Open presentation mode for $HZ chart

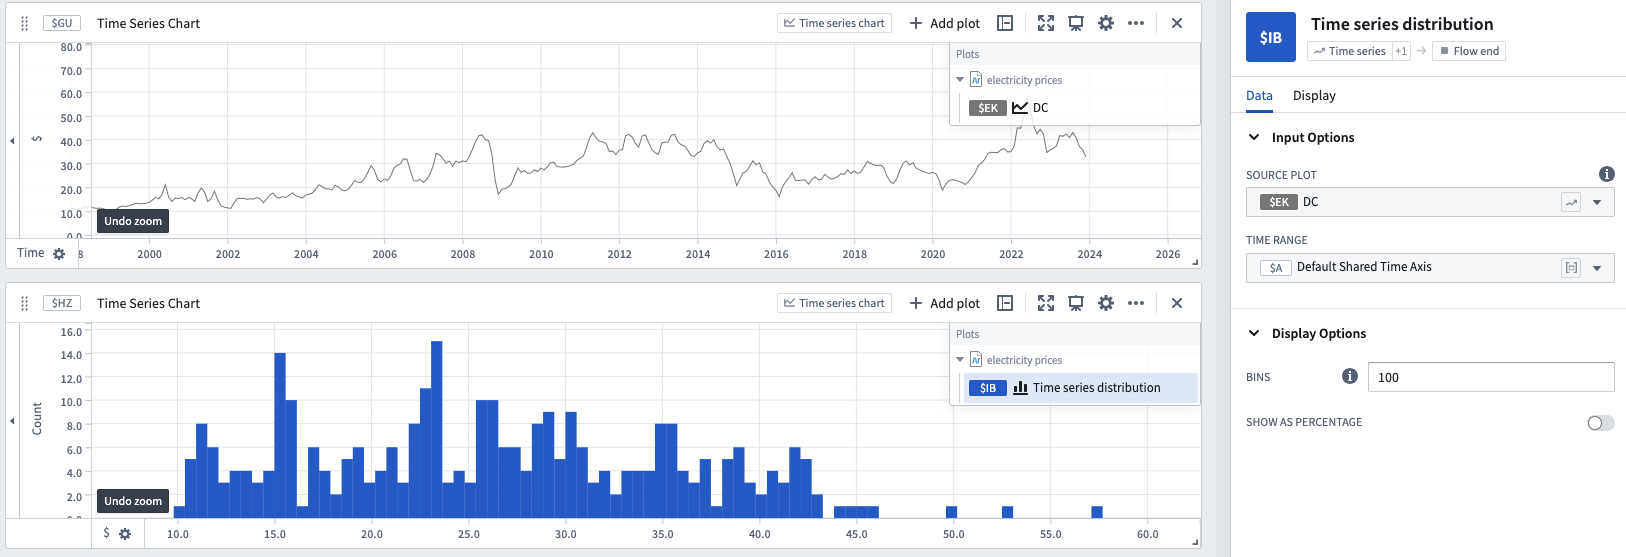pos(1076,303)
